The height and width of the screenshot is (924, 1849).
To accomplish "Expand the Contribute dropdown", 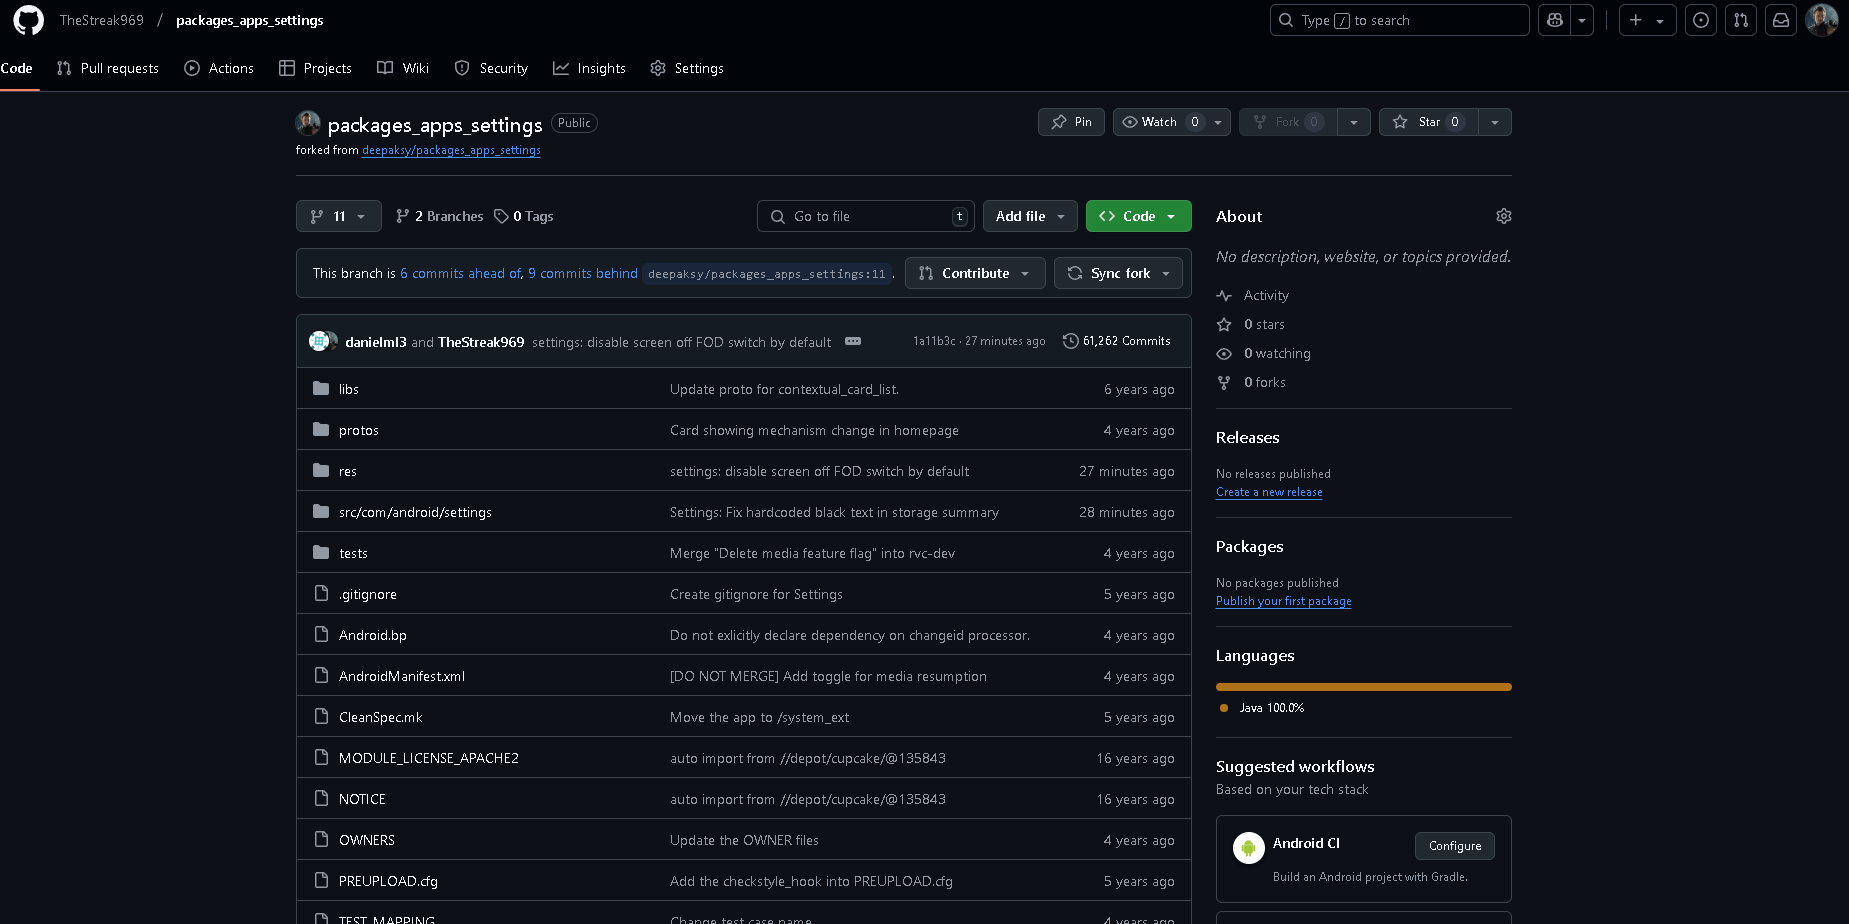I will (x=975, y=273).
